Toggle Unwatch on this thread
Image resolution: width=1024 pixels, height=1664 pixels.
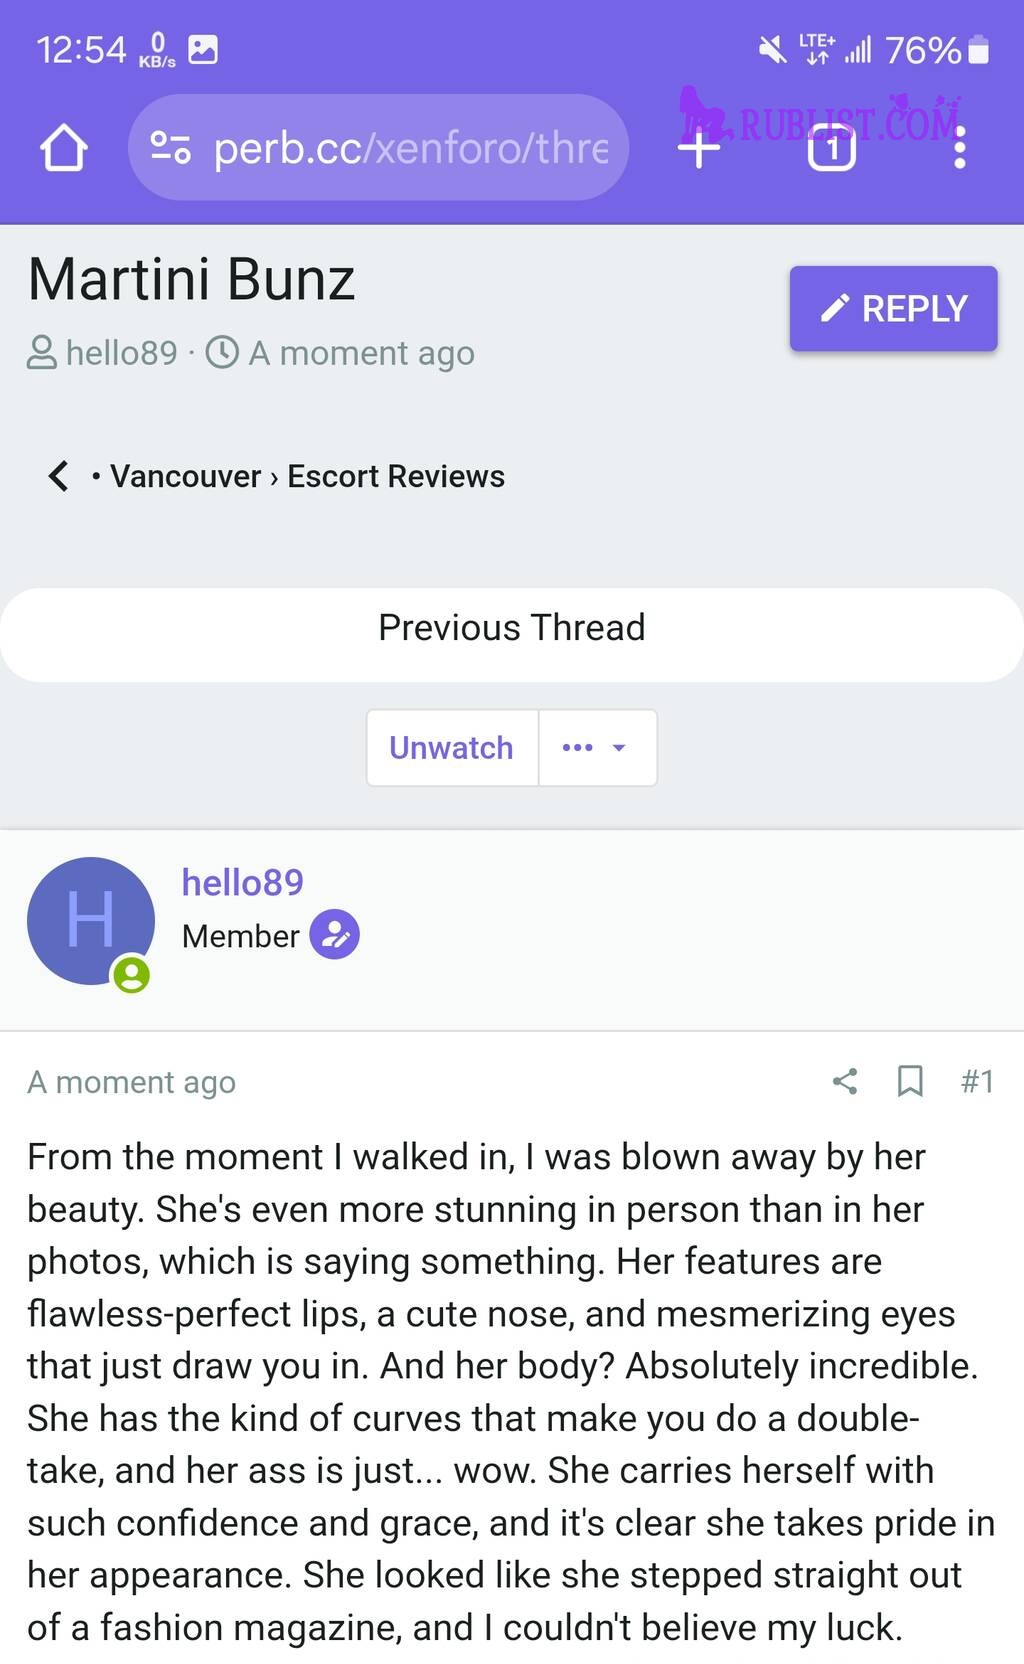[451, 748]
